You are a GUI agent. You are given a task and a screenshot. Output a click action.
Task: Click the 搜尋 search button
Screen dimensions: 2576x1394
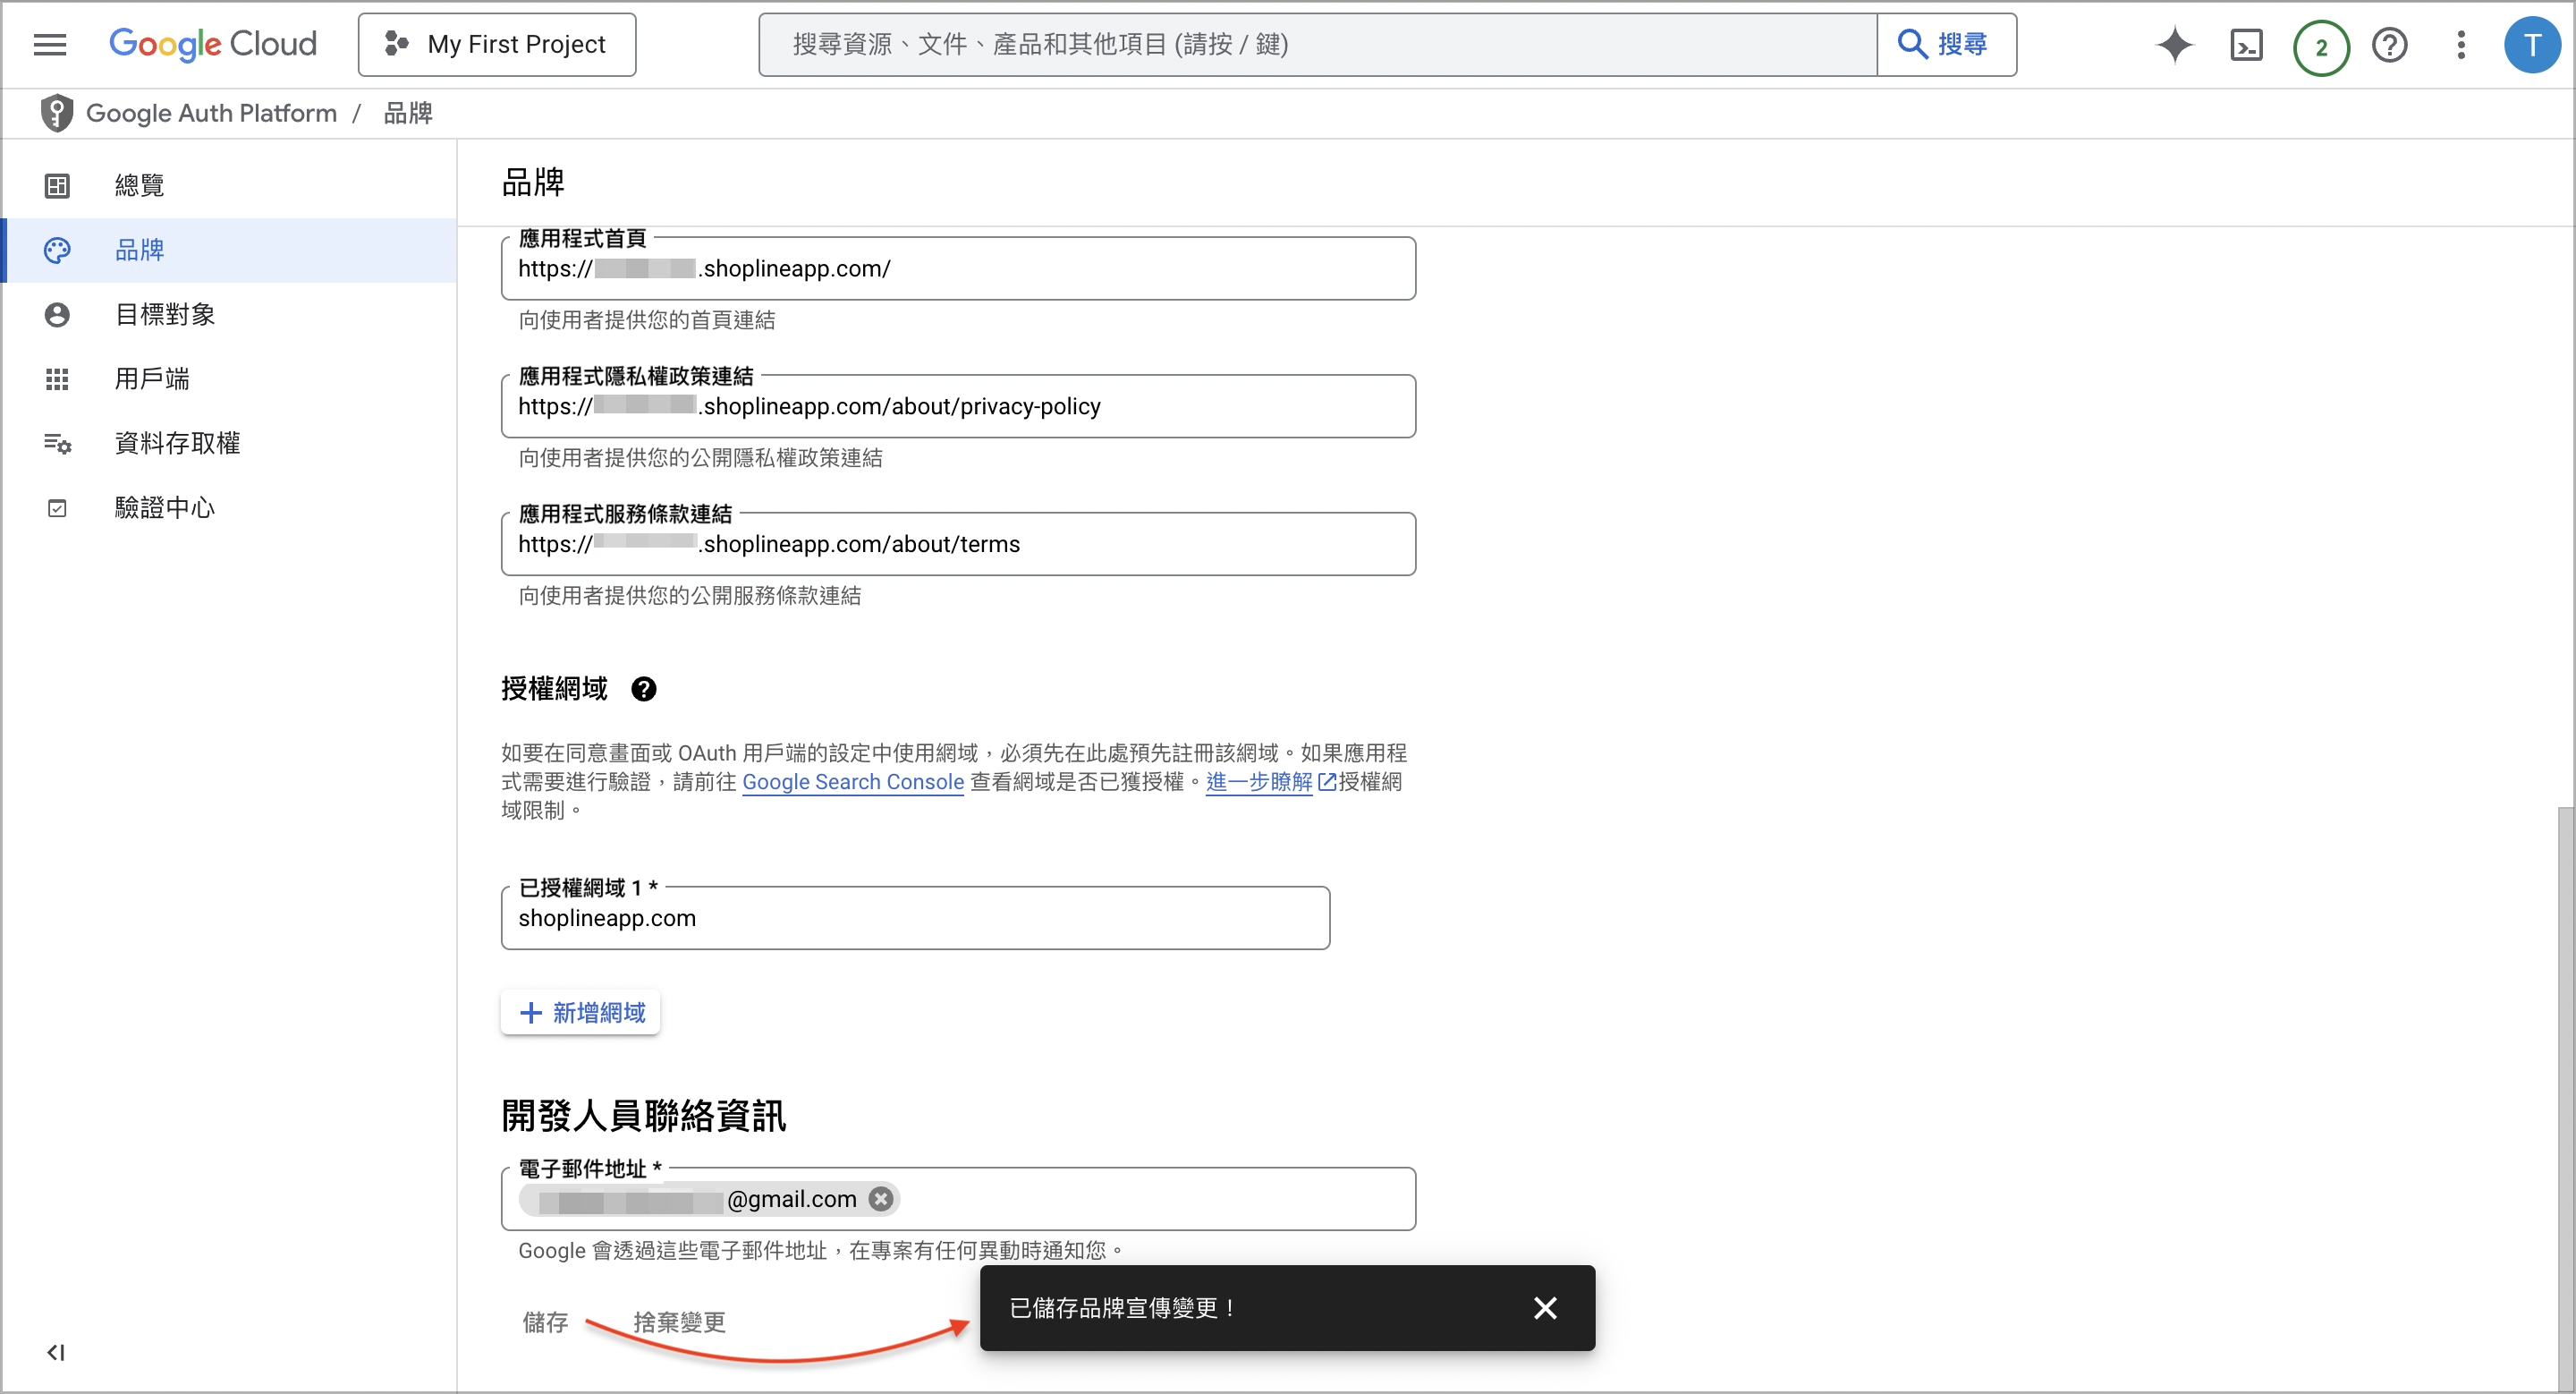pos(1946,44)
